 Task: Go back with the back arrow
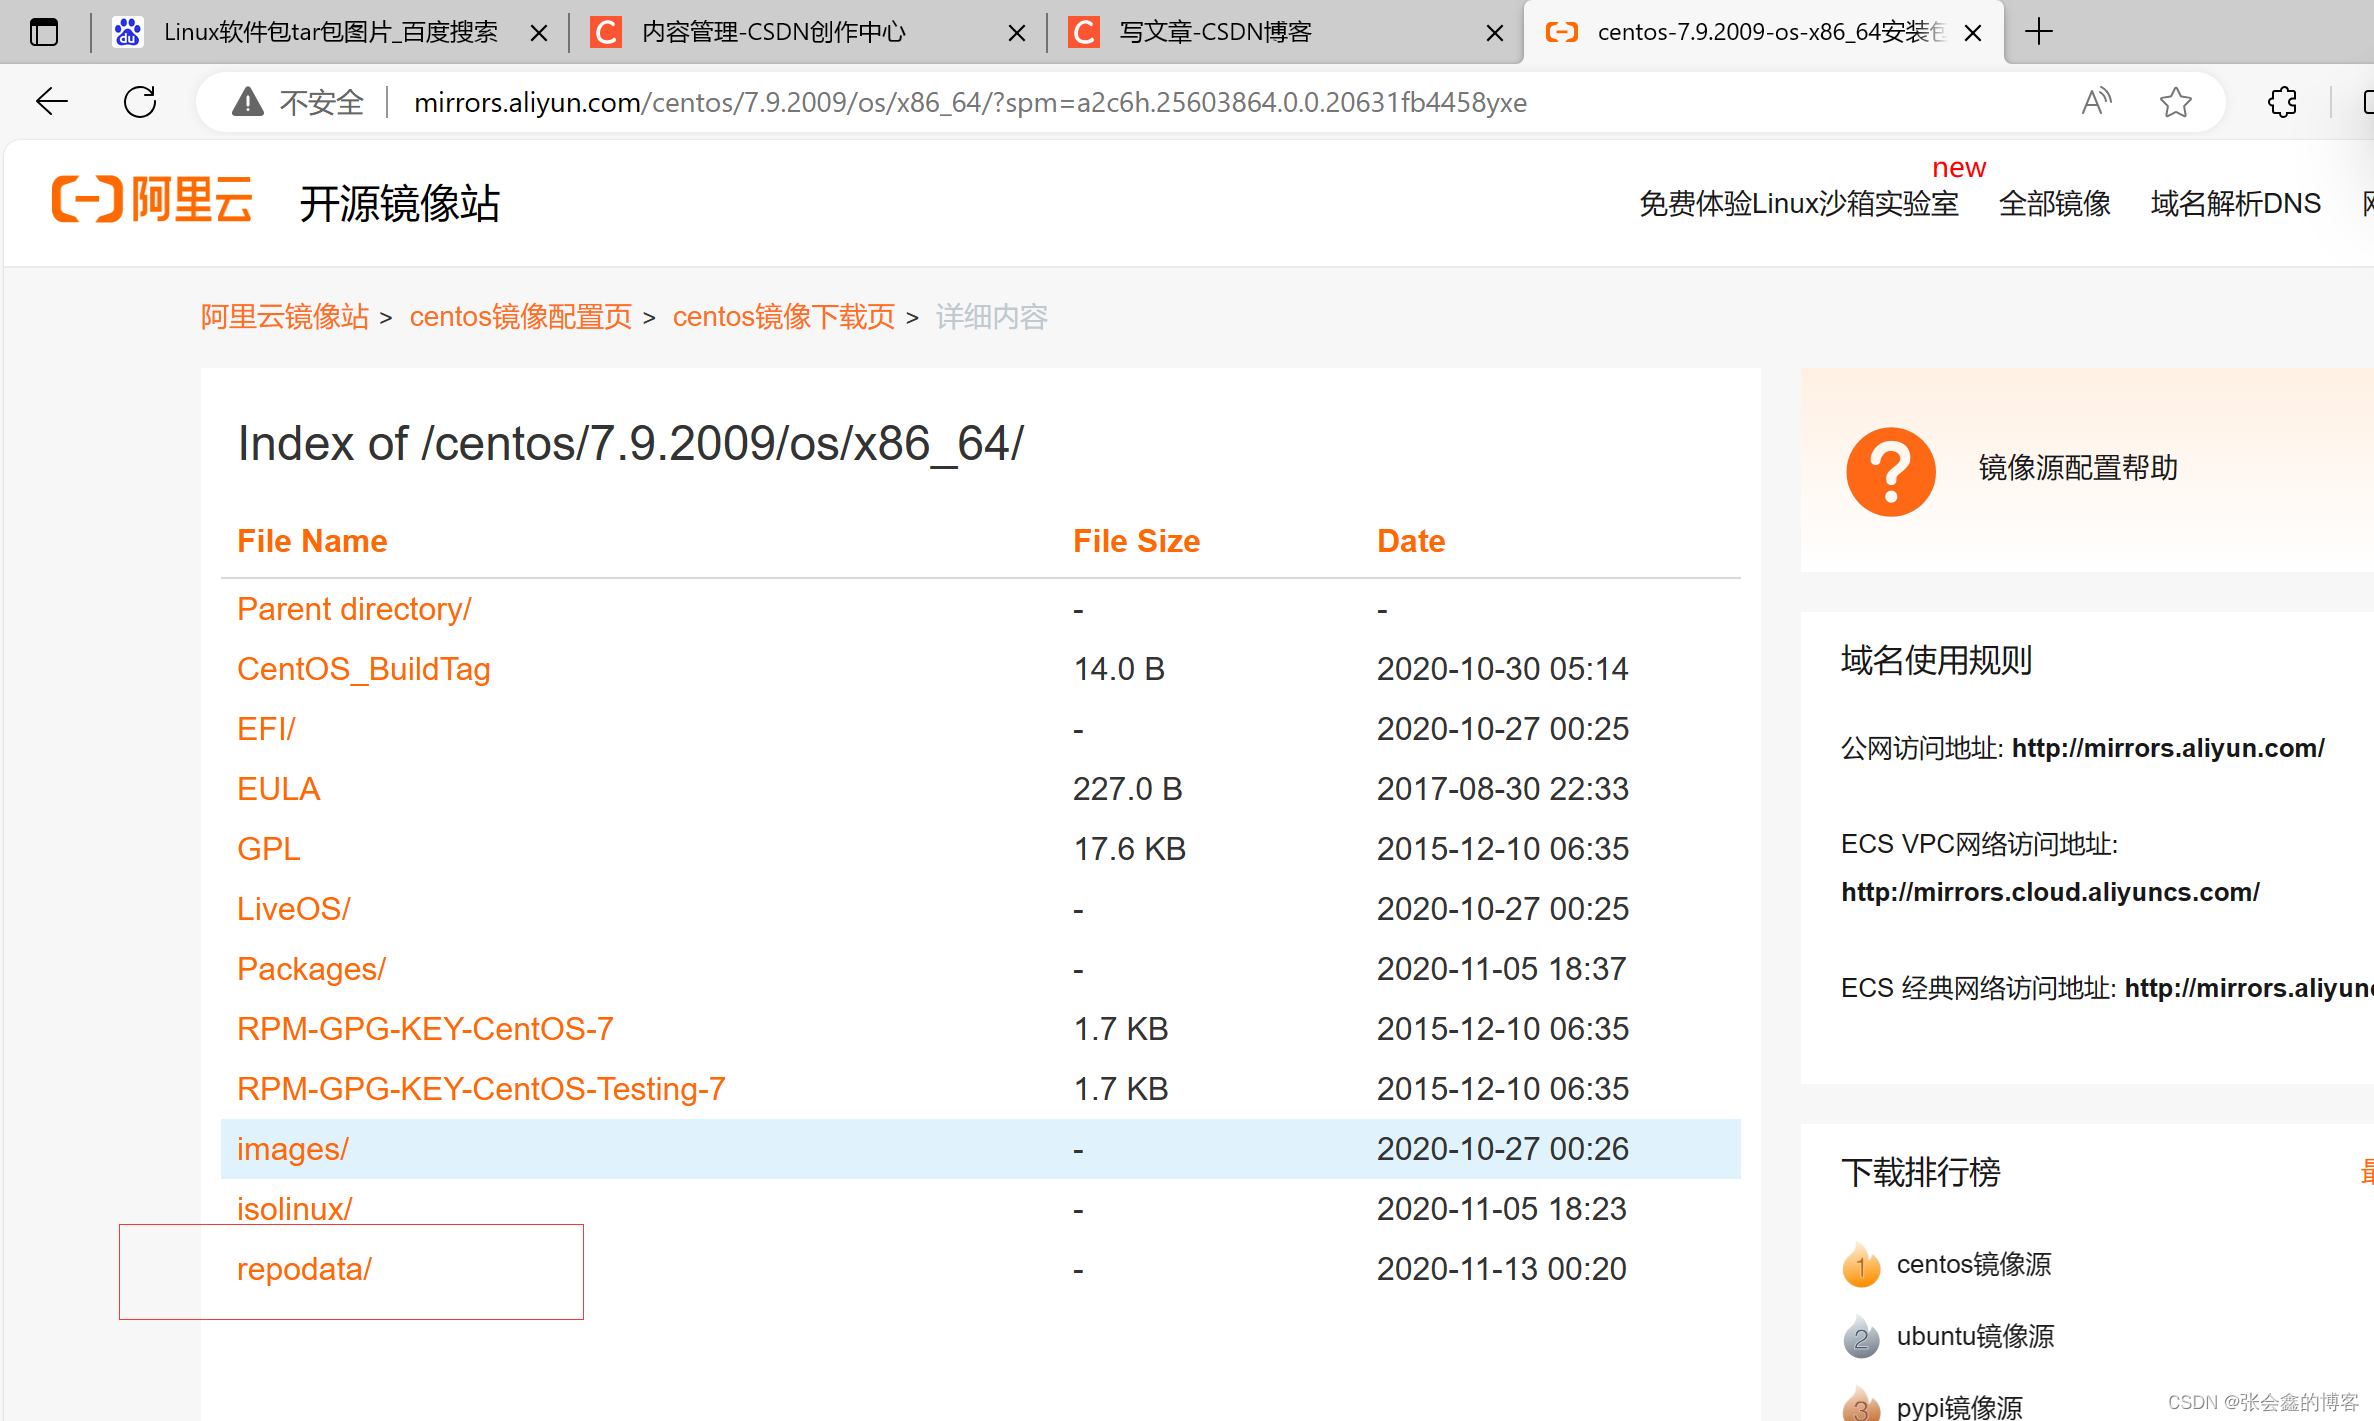point(51,102)
